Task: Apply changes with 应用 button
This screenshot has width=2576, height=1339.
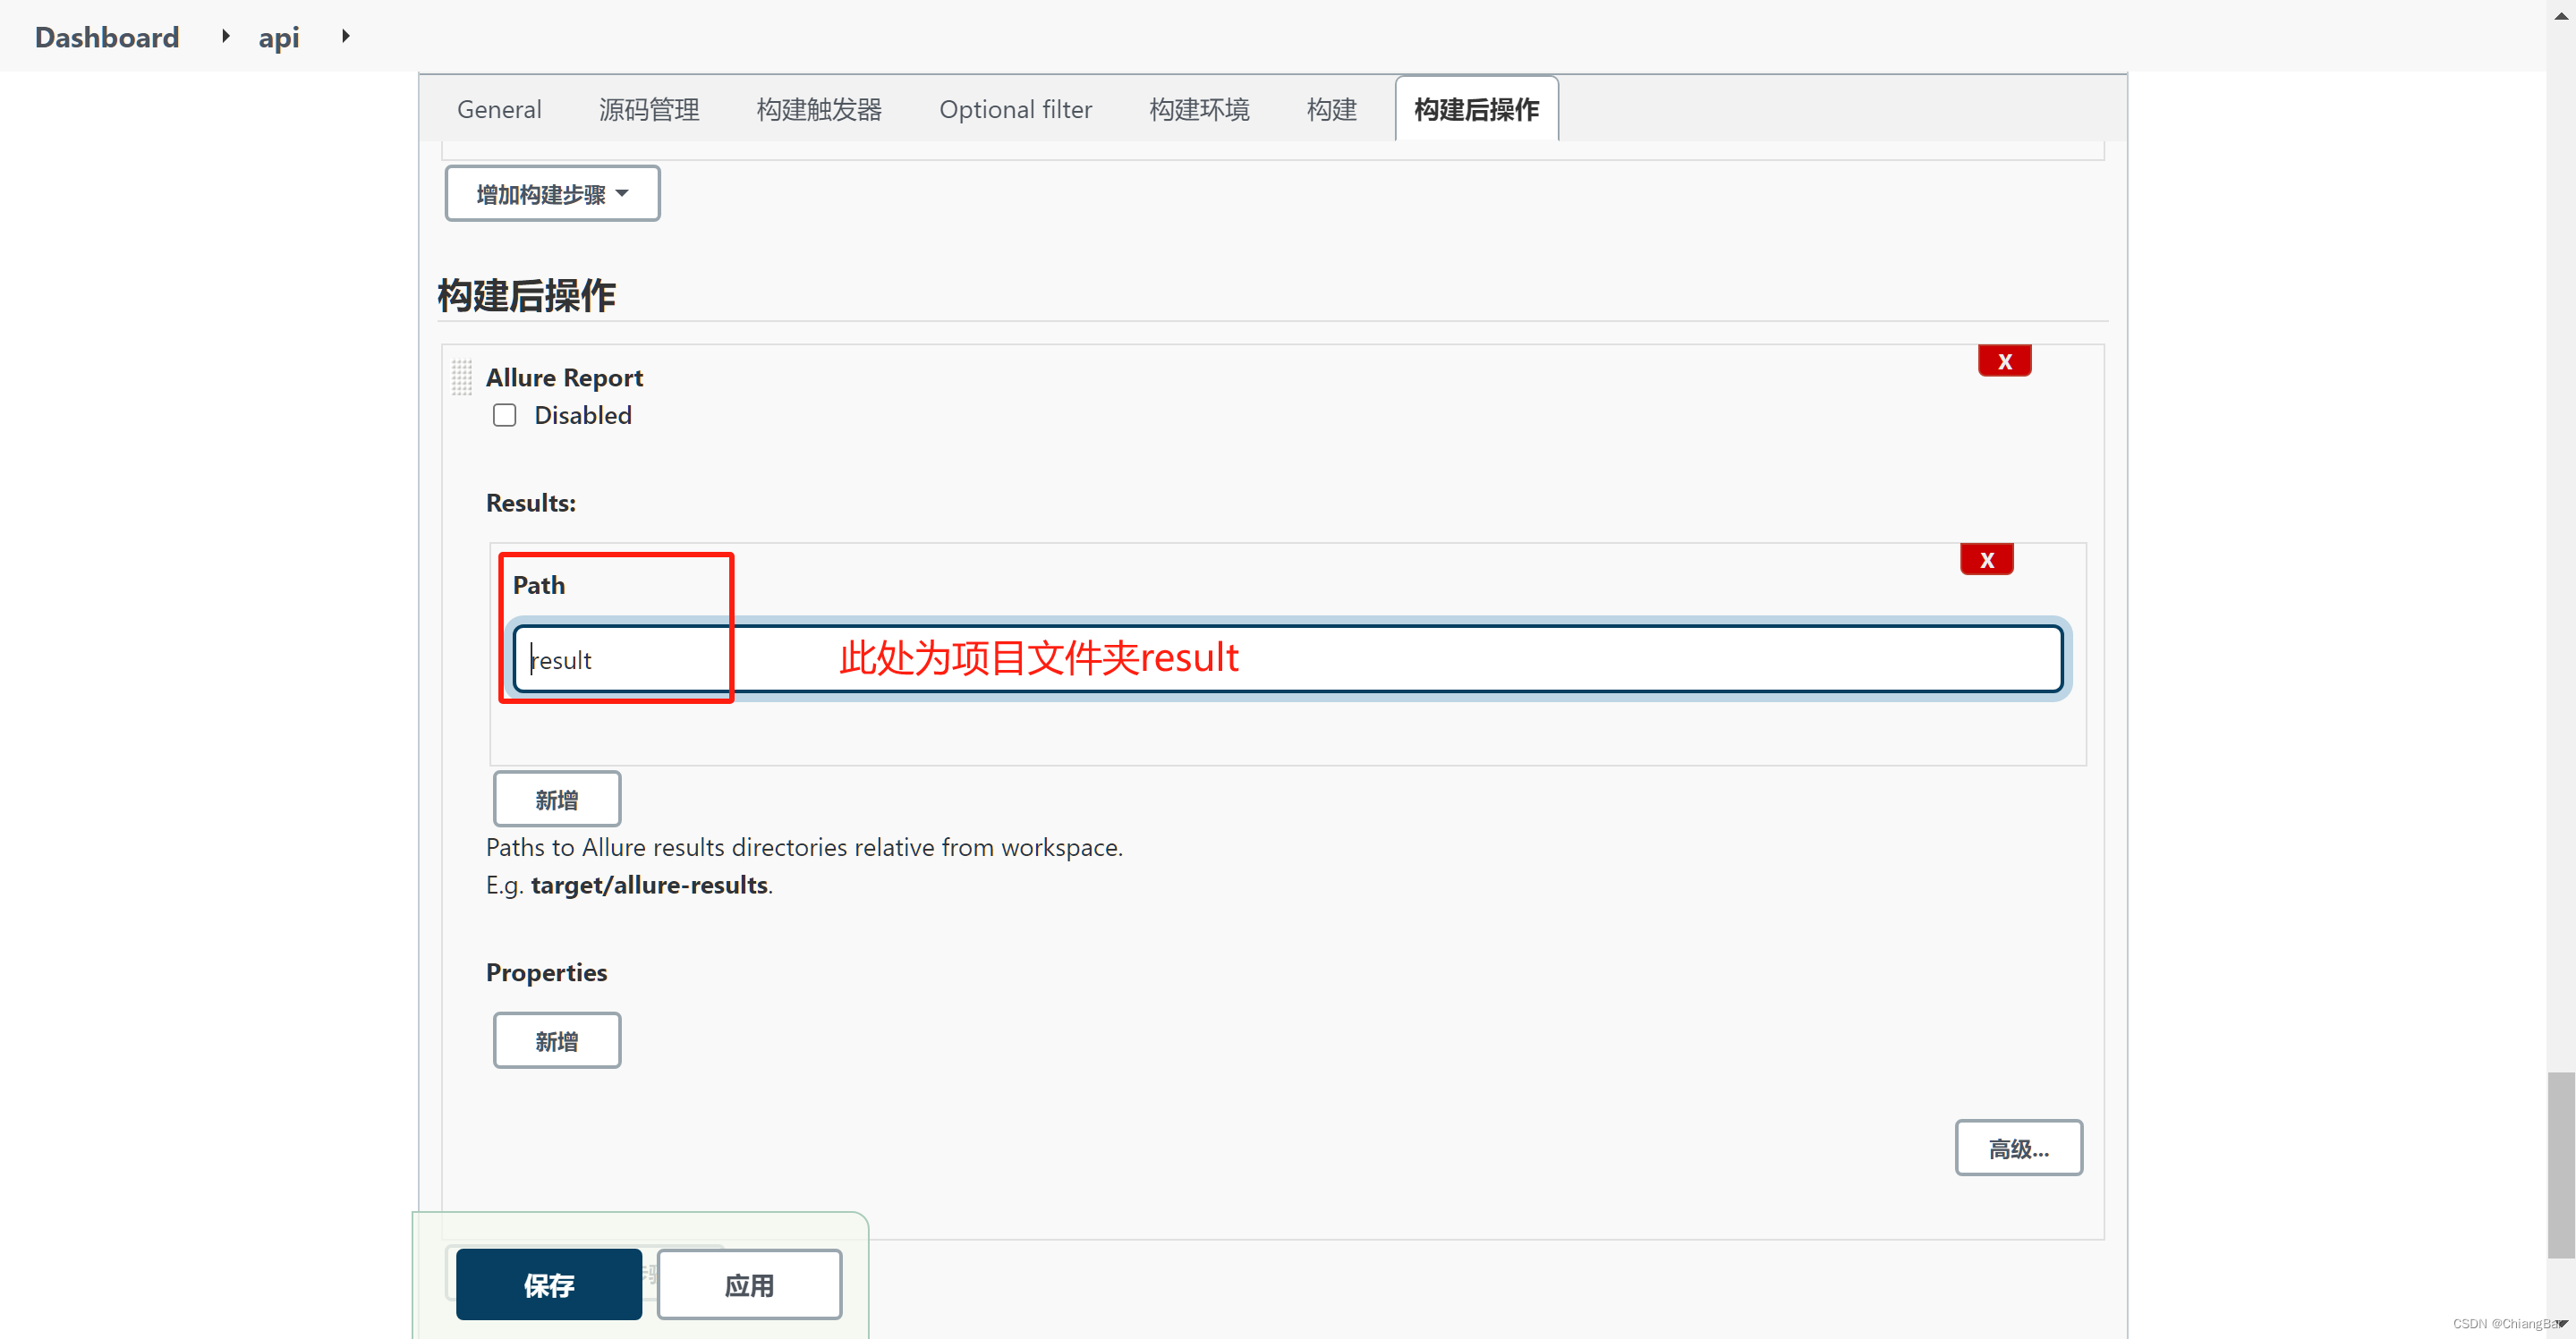Action: click(x=749, y=1284)
